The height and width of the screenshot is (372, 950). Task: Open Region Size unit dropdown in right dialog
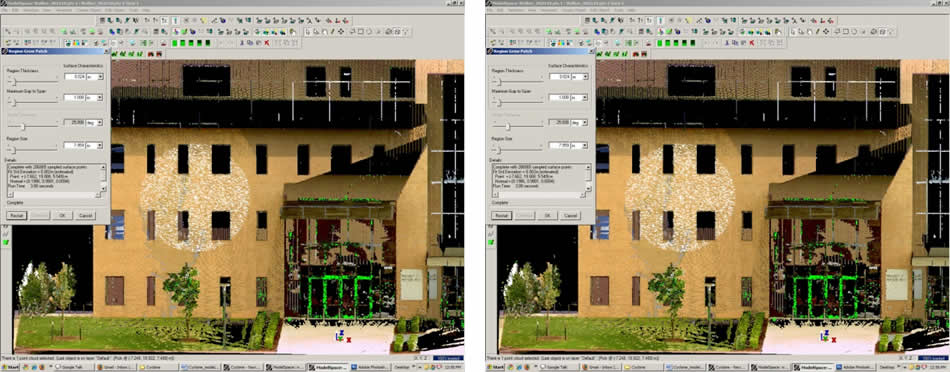pyautogui.click(x=580, y=145)
